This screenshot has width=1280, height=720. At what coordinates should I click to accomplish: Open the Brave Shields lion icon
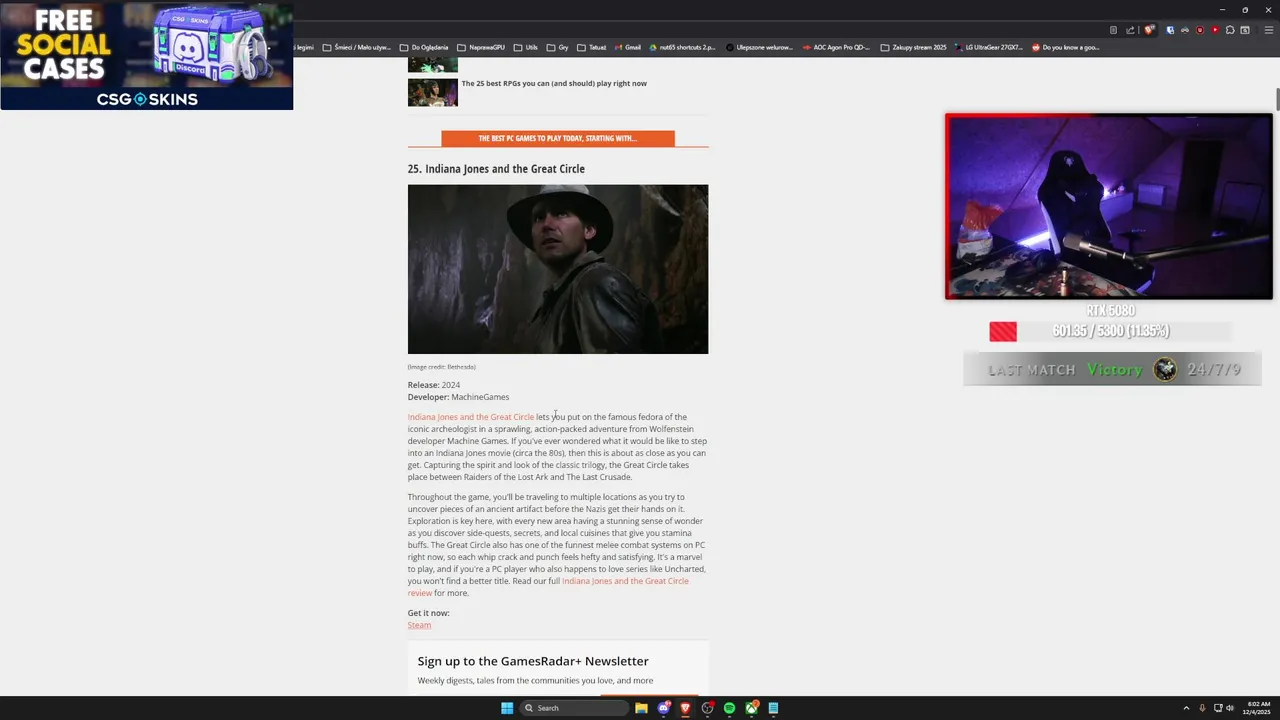[1149, 30]
